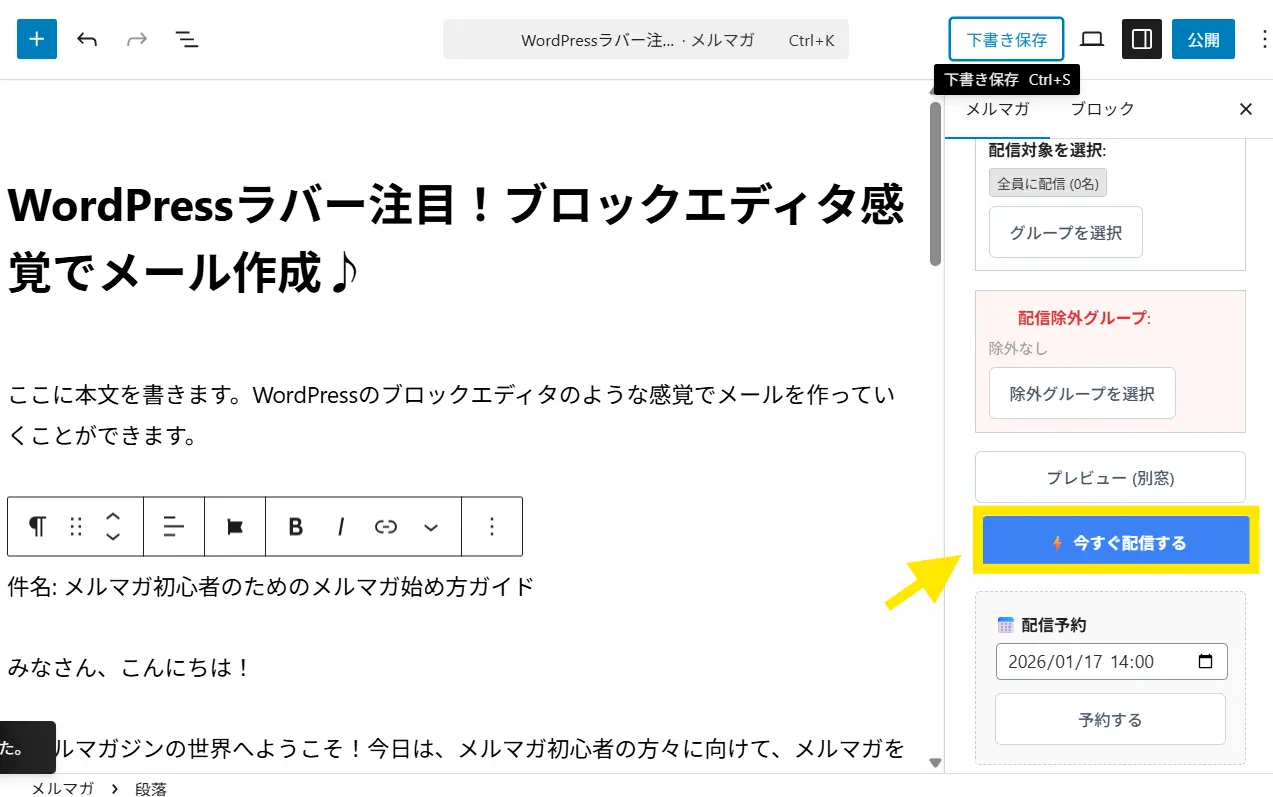Click the 下書き保存 save draft button

tap(1006, 40)
